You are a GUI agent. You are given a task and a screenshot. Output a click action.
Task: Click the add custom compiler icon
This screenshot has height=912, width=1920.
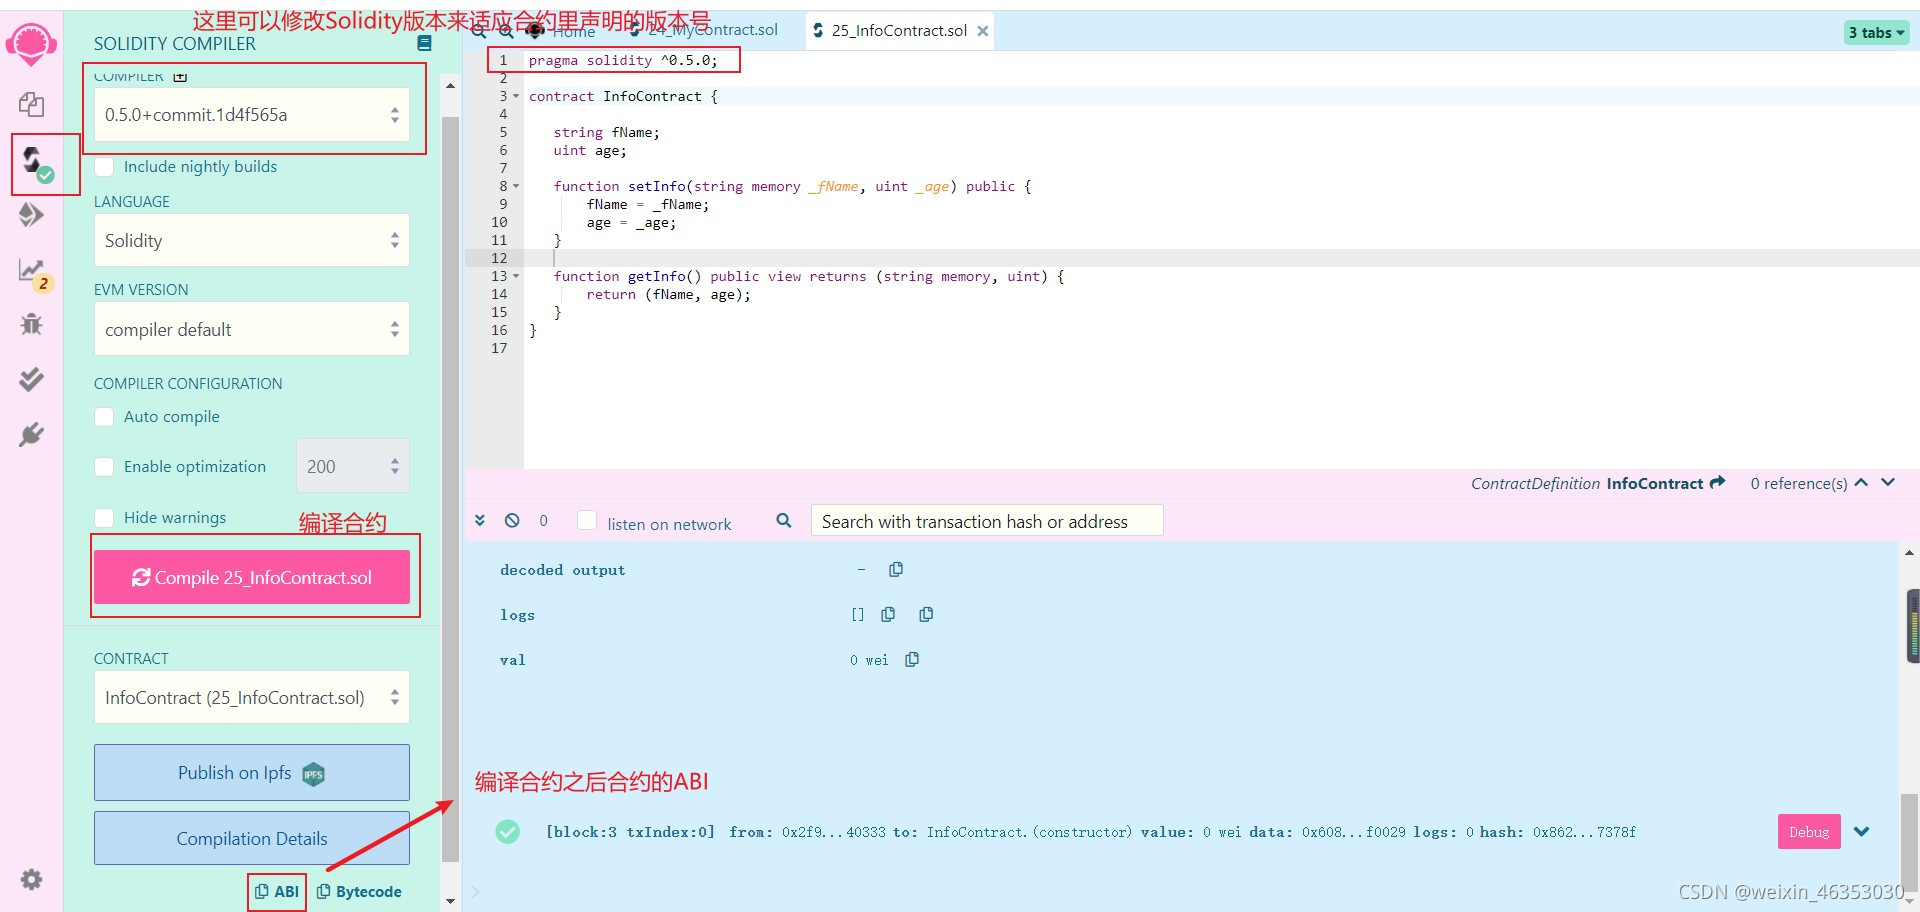(x=180, y=76)
